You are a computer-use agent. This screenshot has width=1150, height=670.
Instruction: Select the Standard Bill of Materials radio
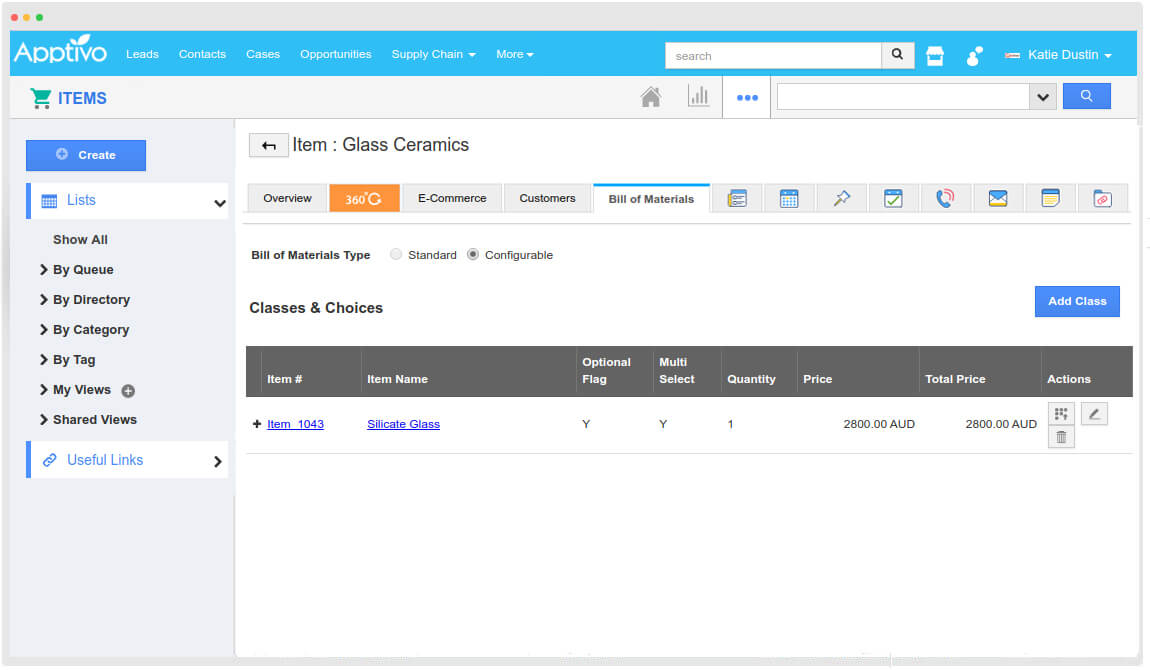[x=396, y=254]
